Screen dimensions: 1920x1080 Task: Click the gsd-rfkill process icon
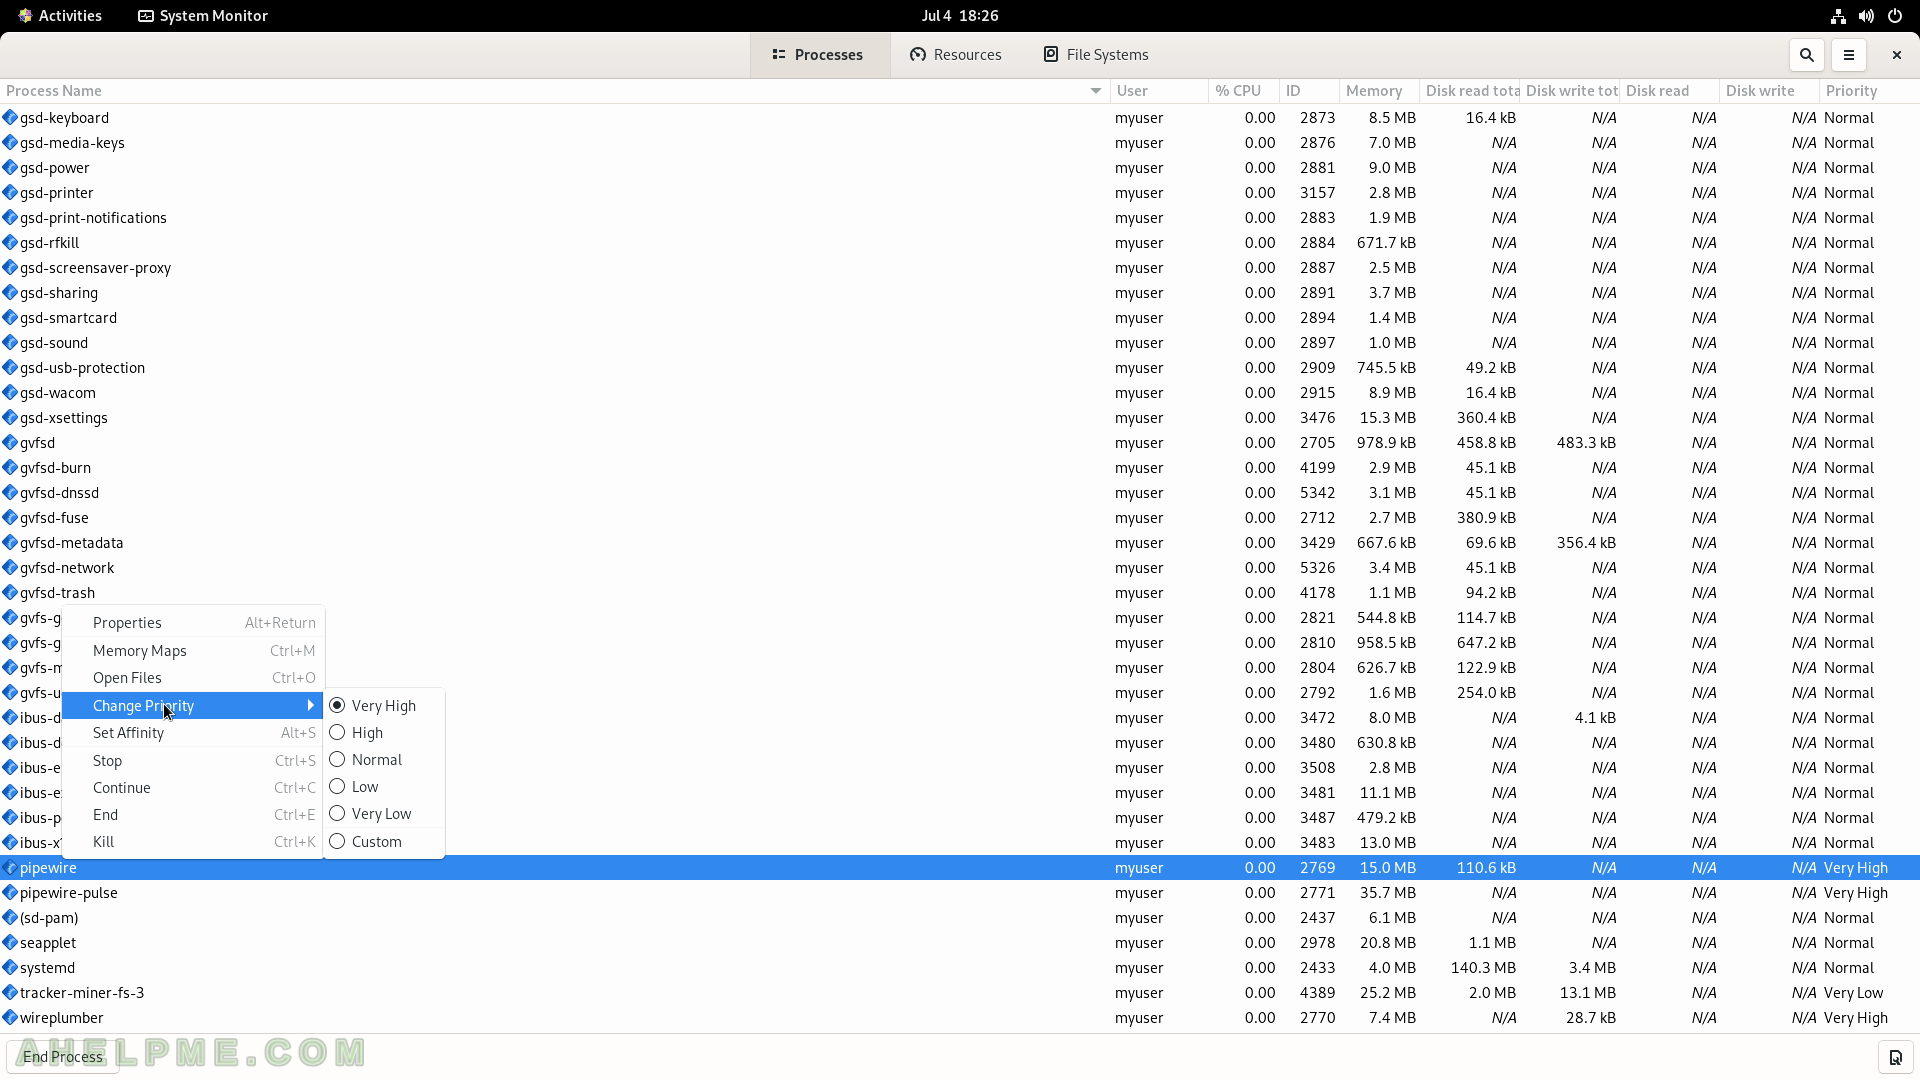tap(10, 242)
